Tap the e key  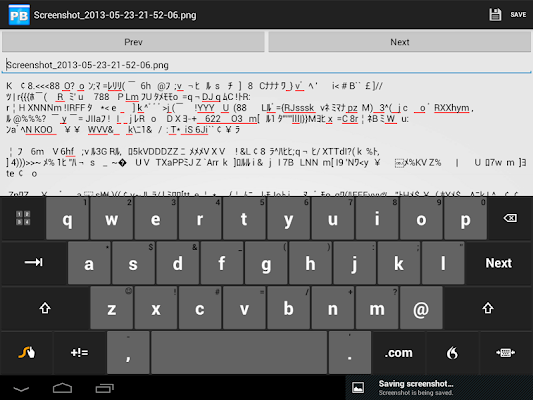(156, 219)
